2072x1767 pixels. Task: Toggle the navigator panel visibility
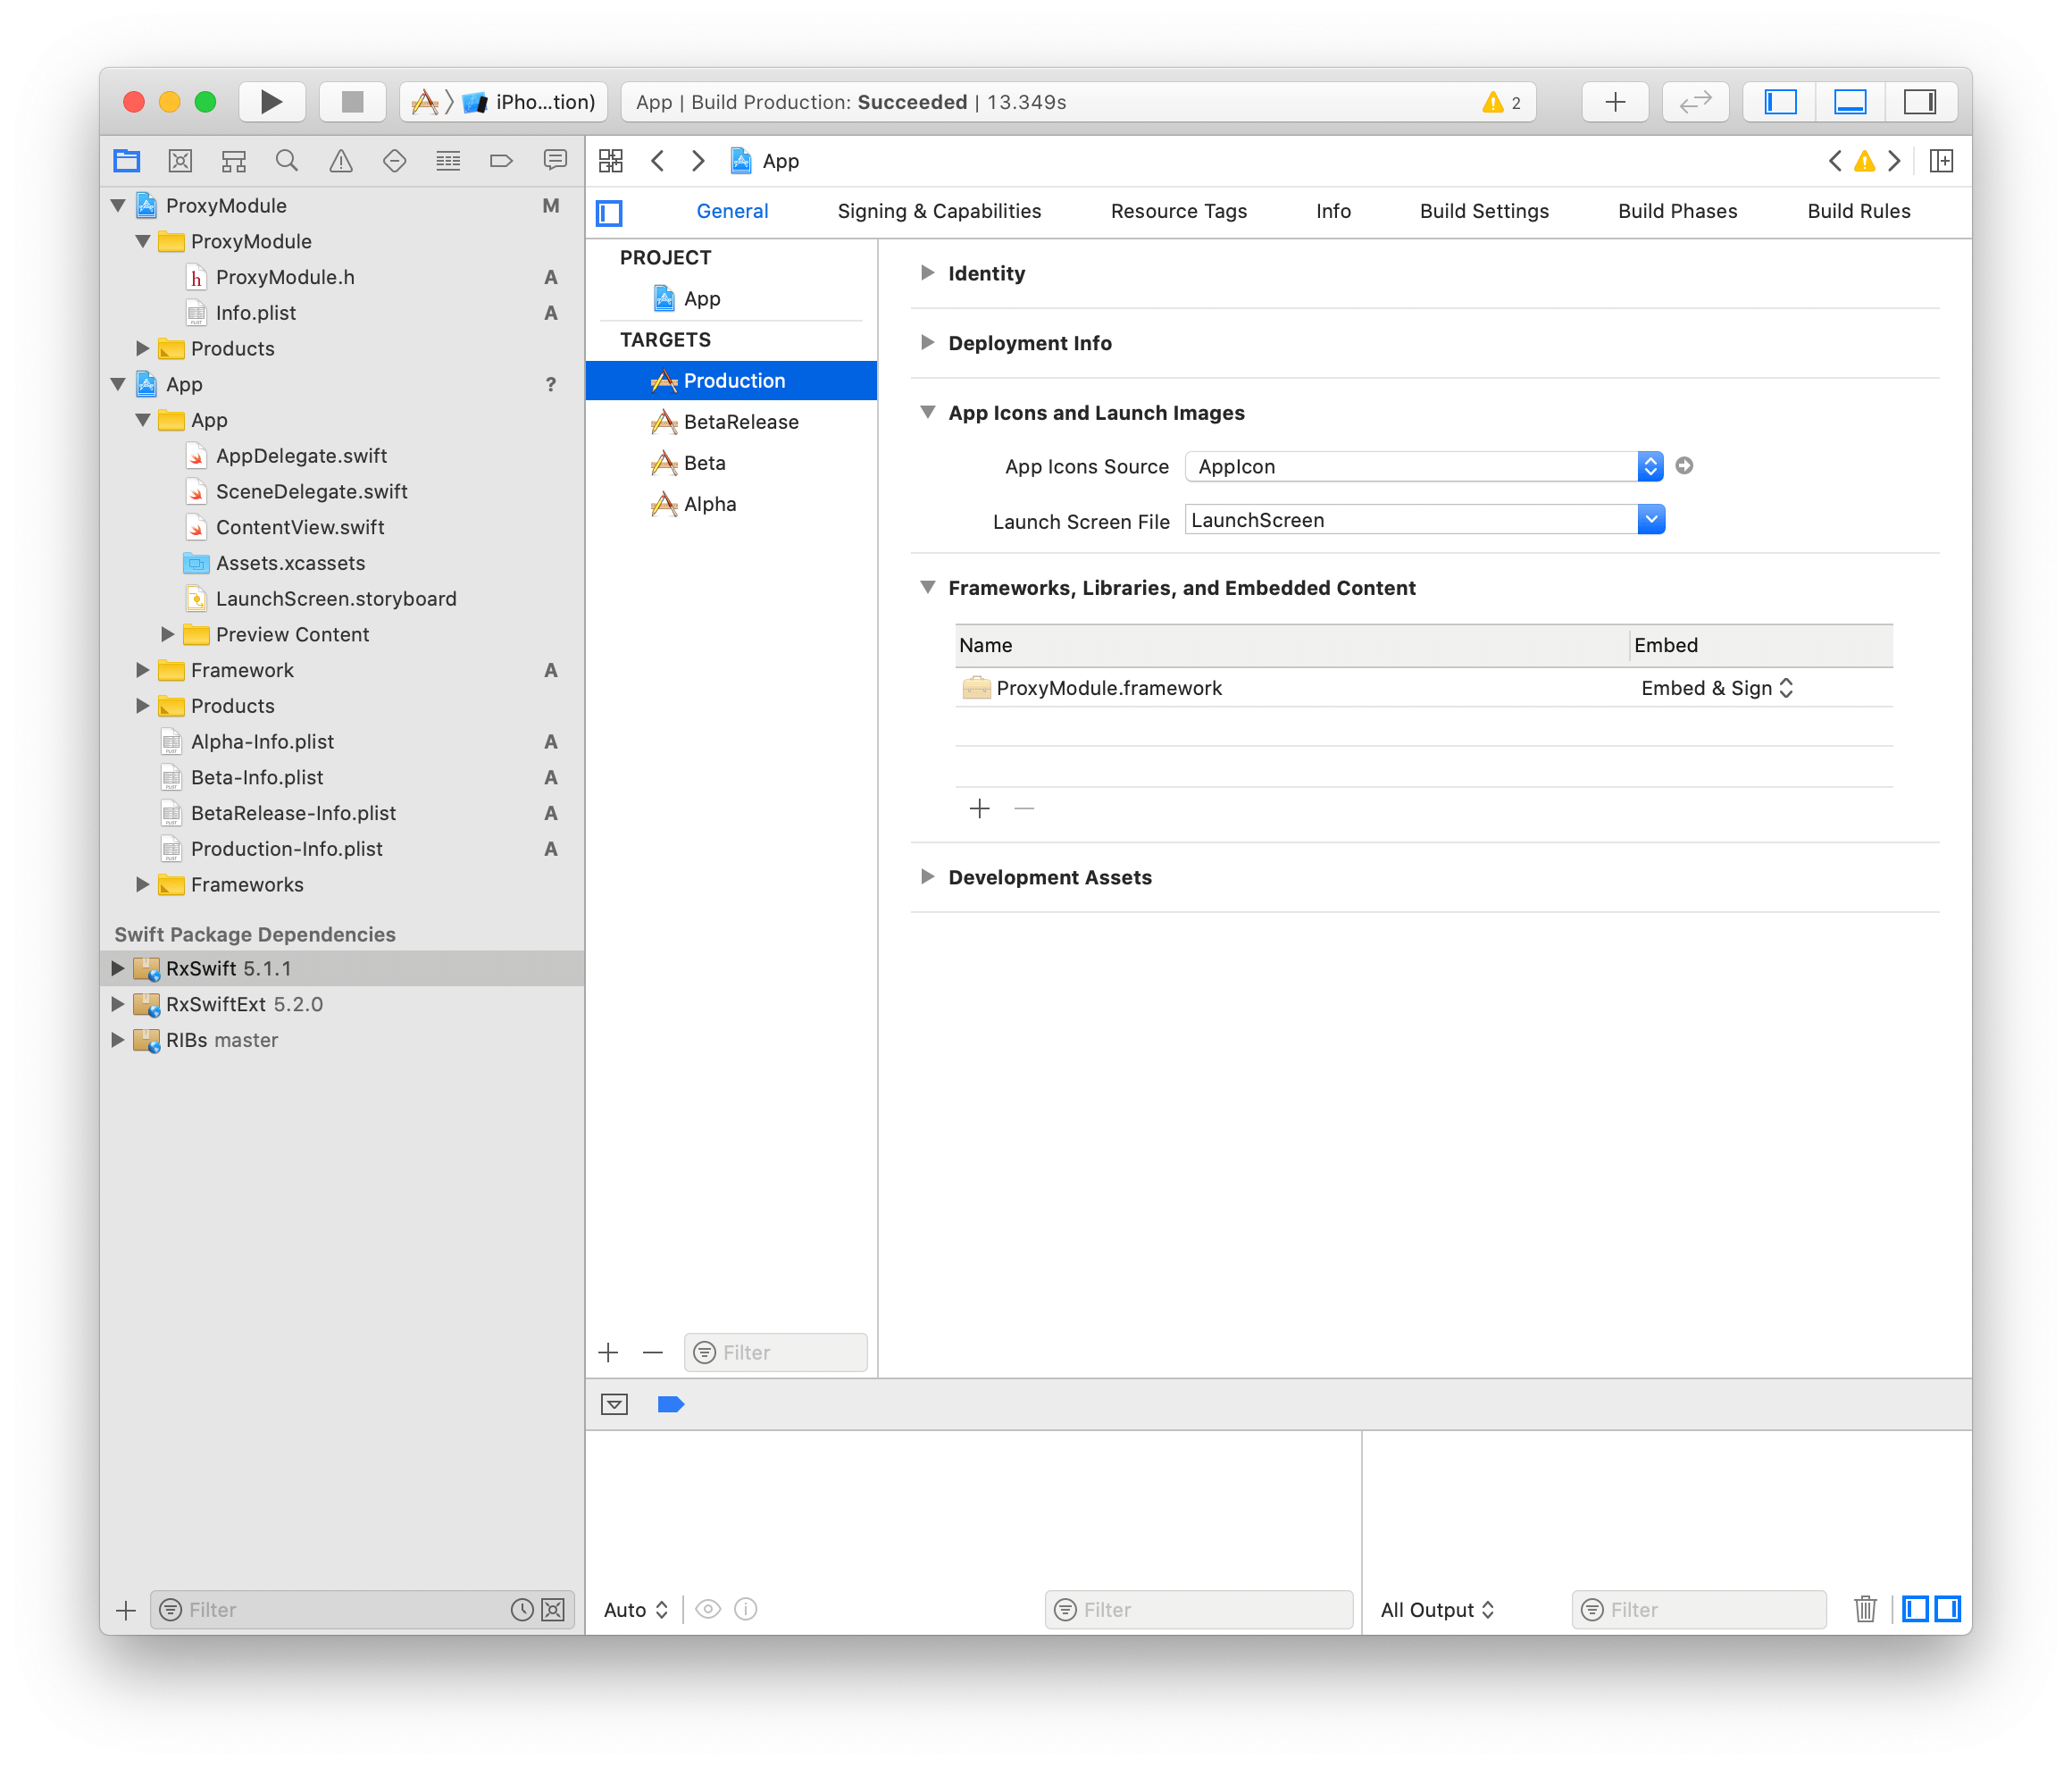pyautogui.click(x=1780, y=102)
